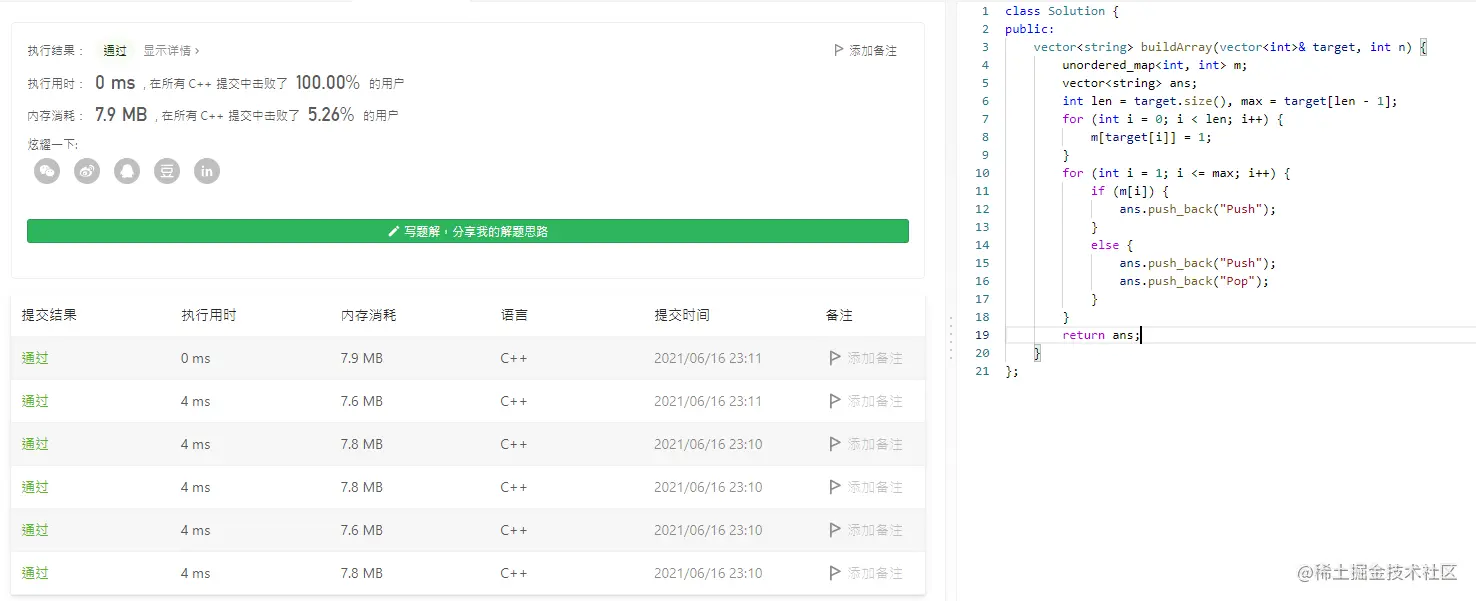Add note to the 0 ms submission row
The height and width of the screenshot is (601, 1476).
point(866,358)
